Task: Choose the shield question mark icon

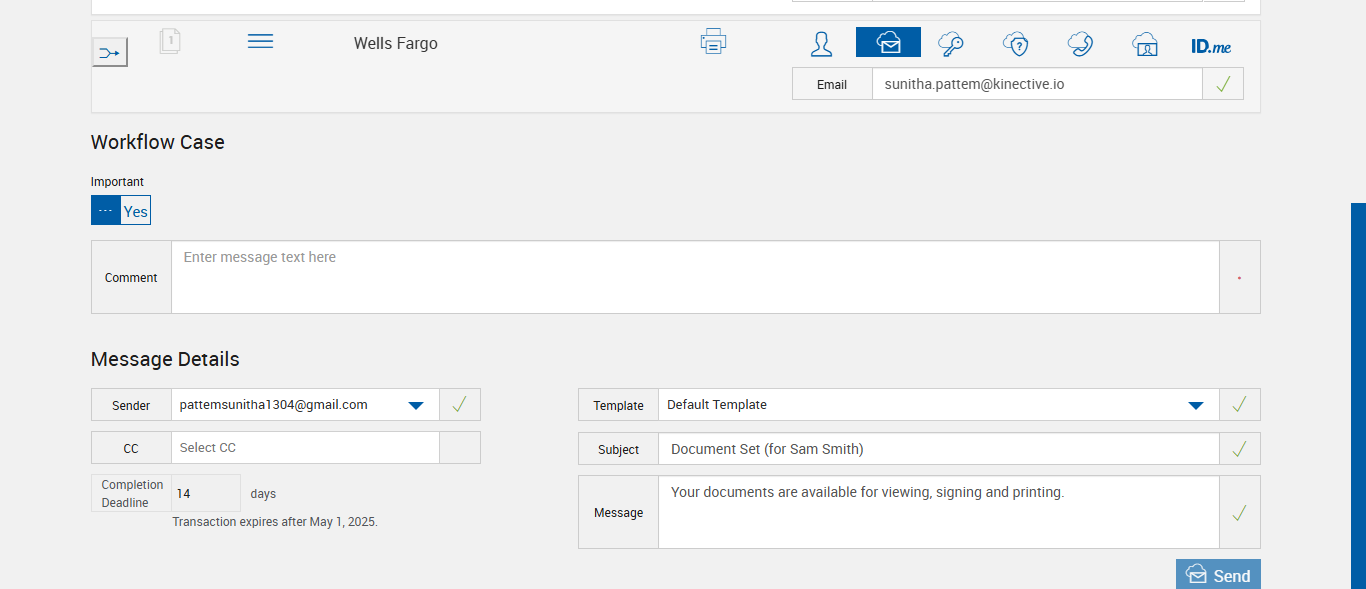Action: pyautogui.click(x=1016, y=43)
